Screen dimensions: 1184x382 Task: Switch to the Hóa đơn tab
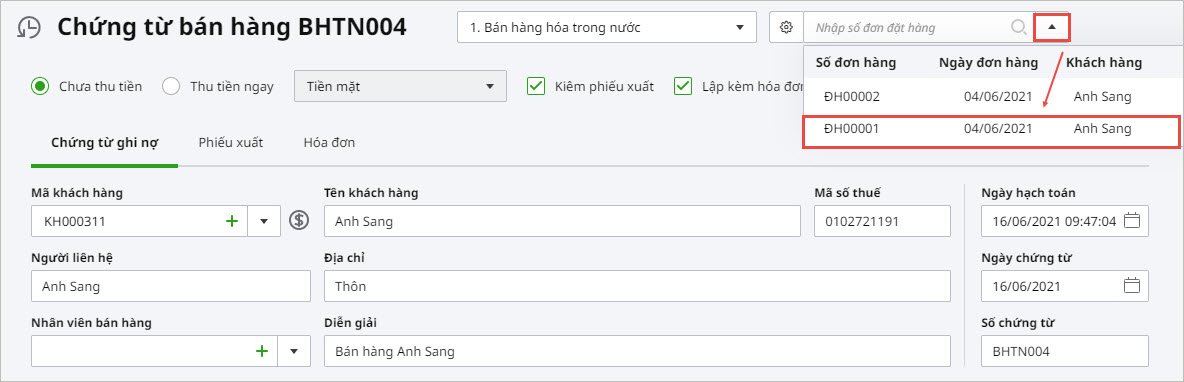pyautogui.click(x=329, y=142)
